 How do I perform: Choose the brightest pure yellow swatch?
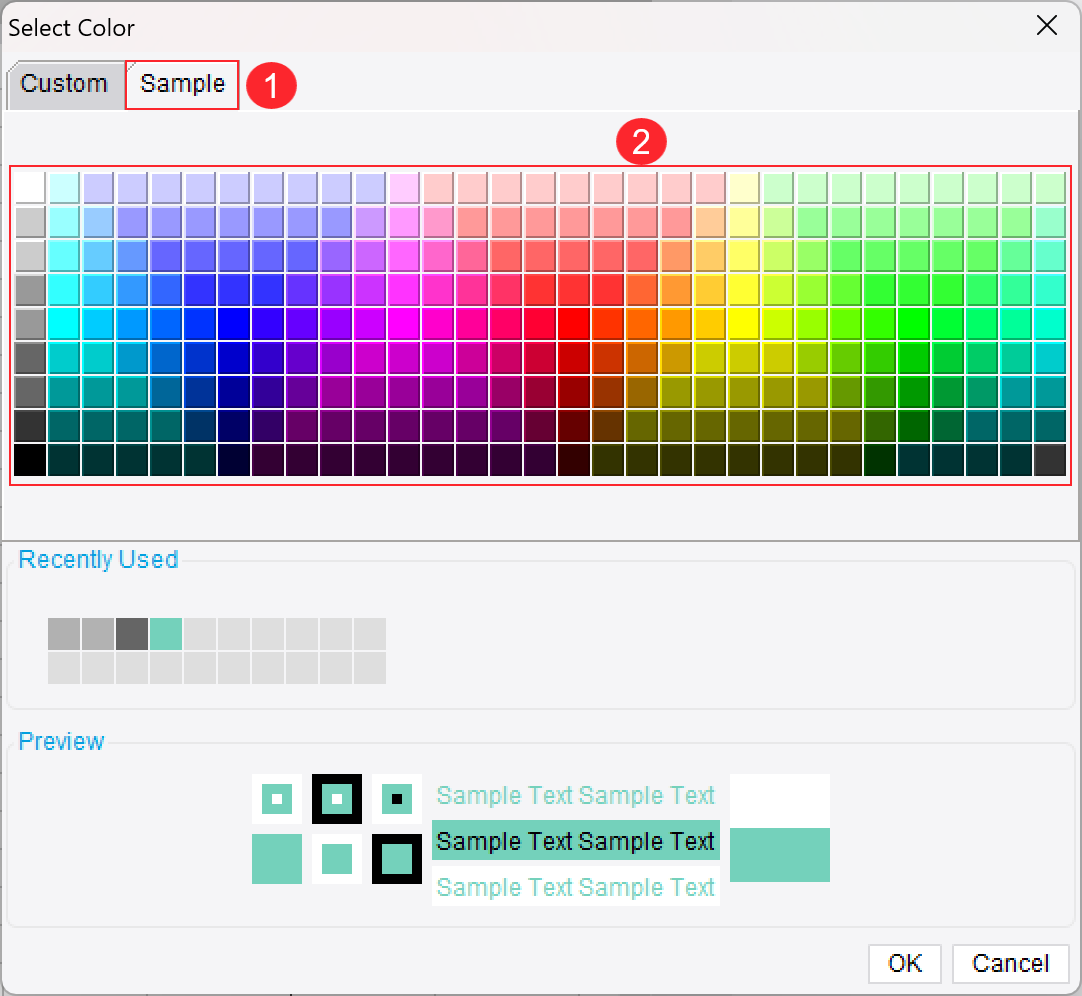point(744,324)
